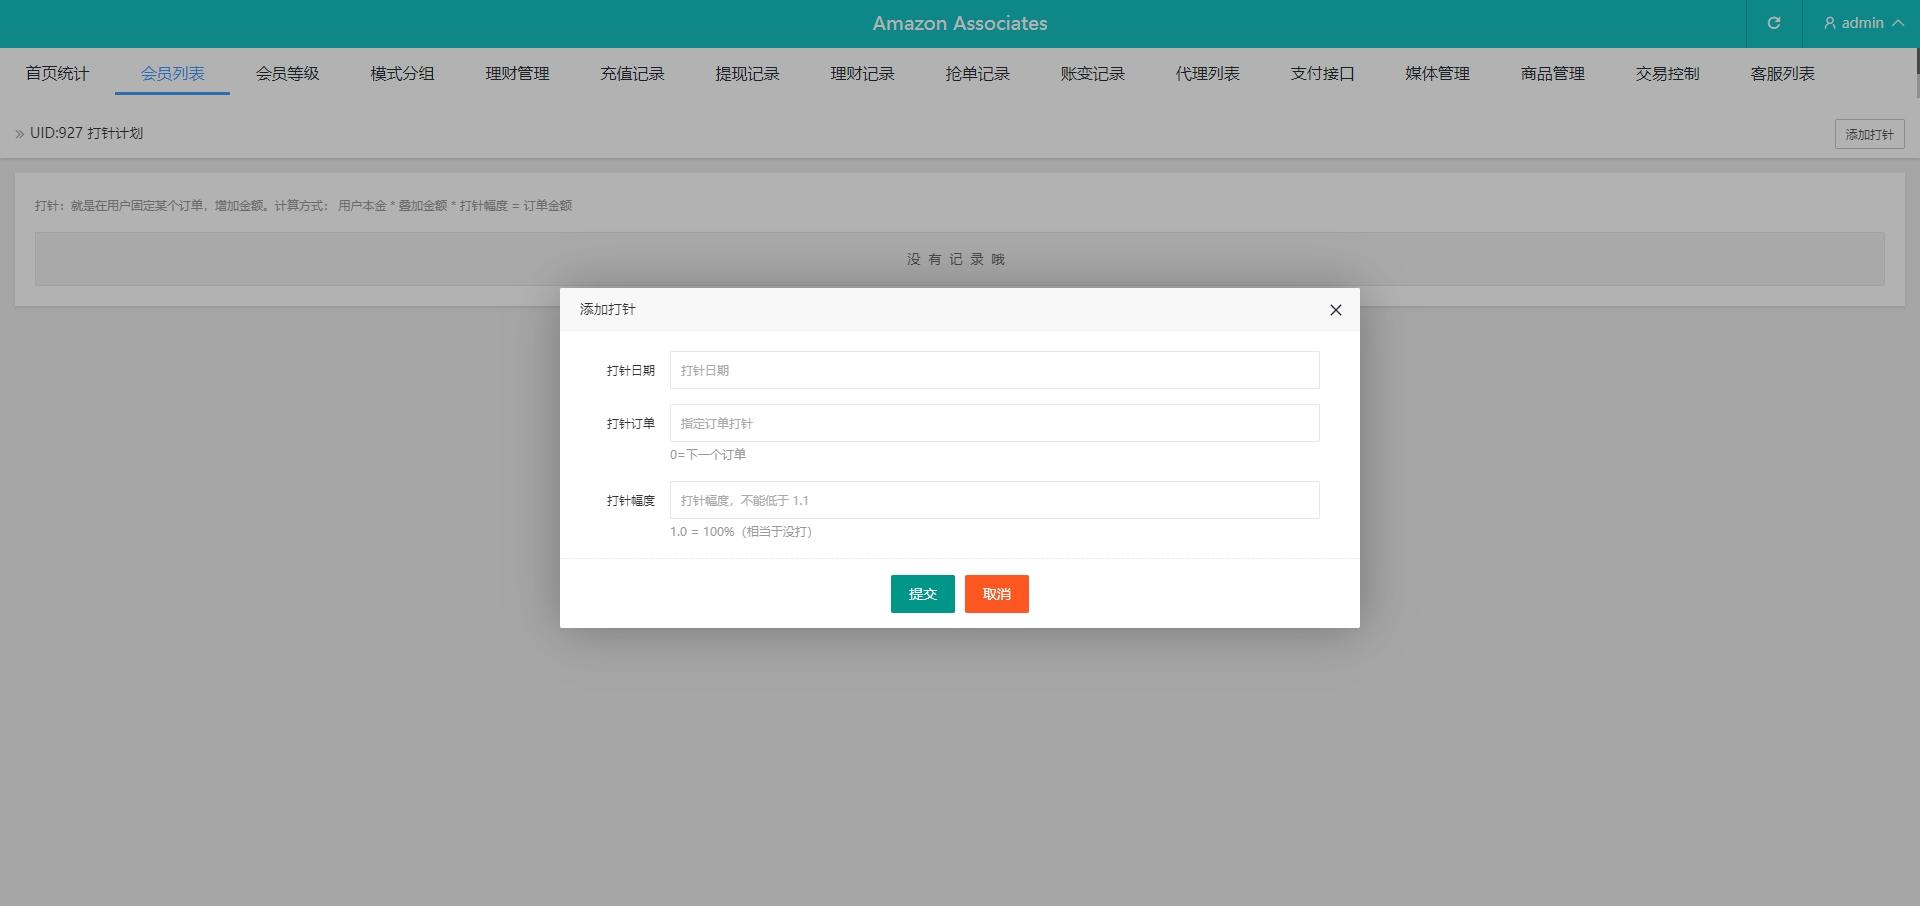Open the 商品管理 tab
The height and width of the screenshot is (906, 1920).
coord(1552,73)
